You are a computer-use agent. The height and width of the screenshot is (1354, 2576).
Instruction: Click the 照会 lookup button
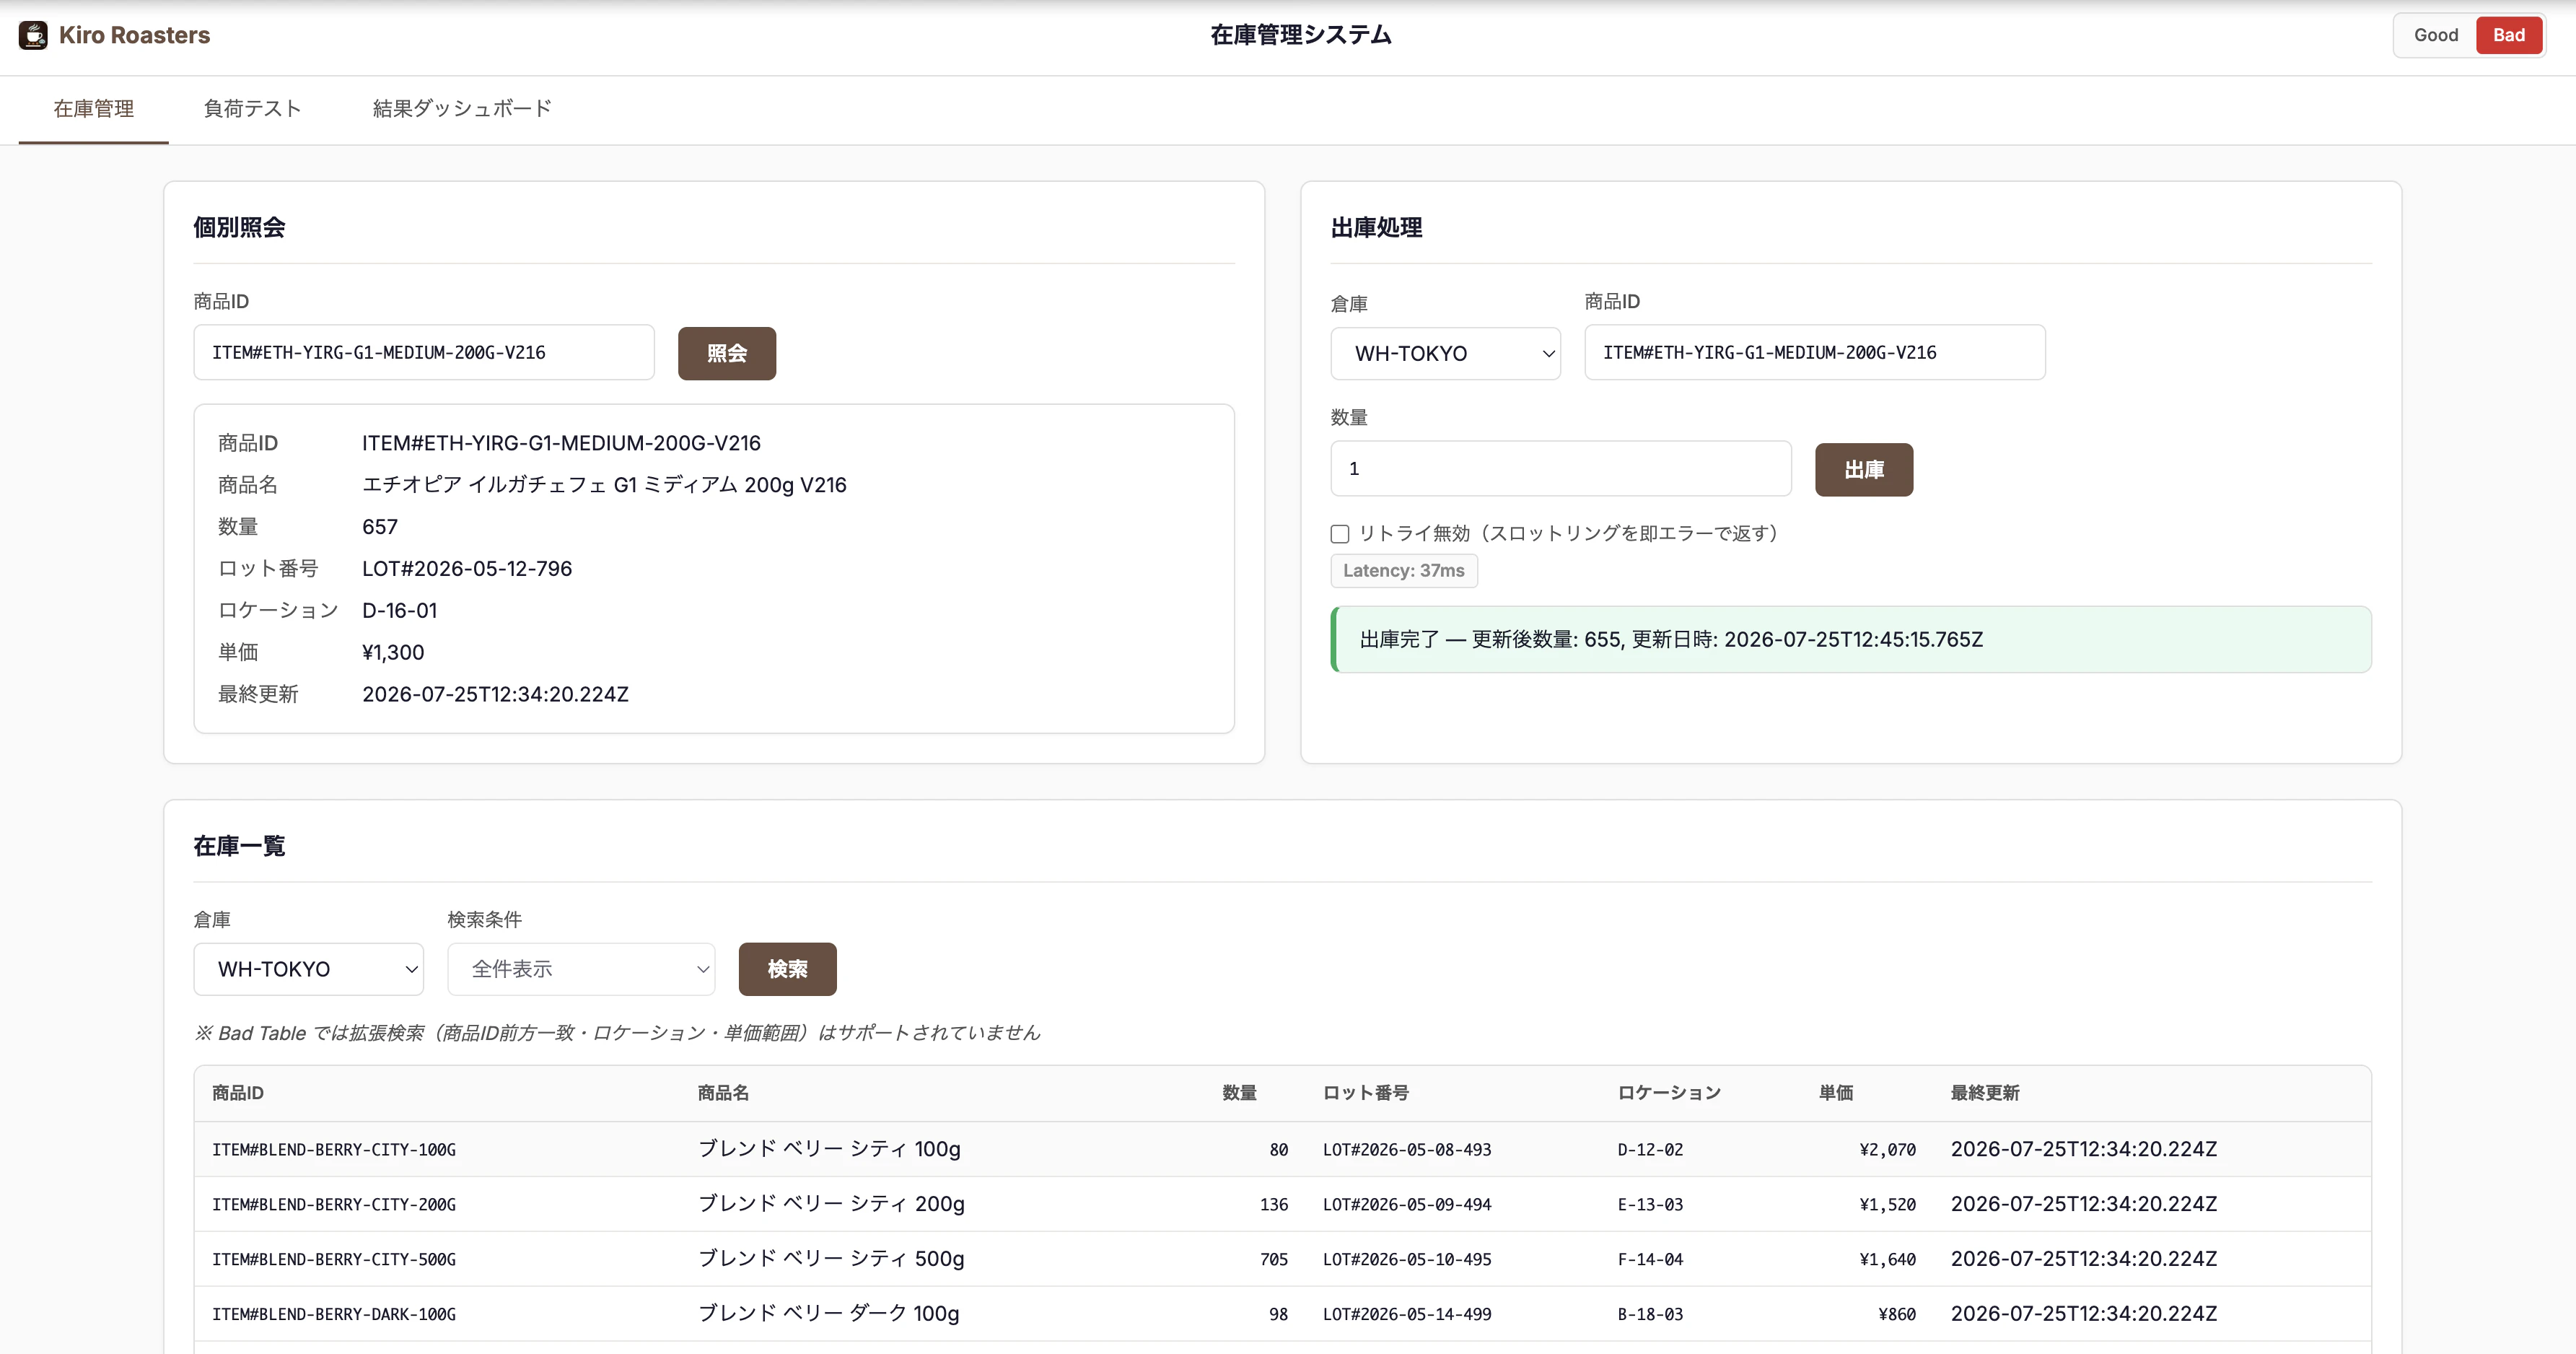click(727, 353)
